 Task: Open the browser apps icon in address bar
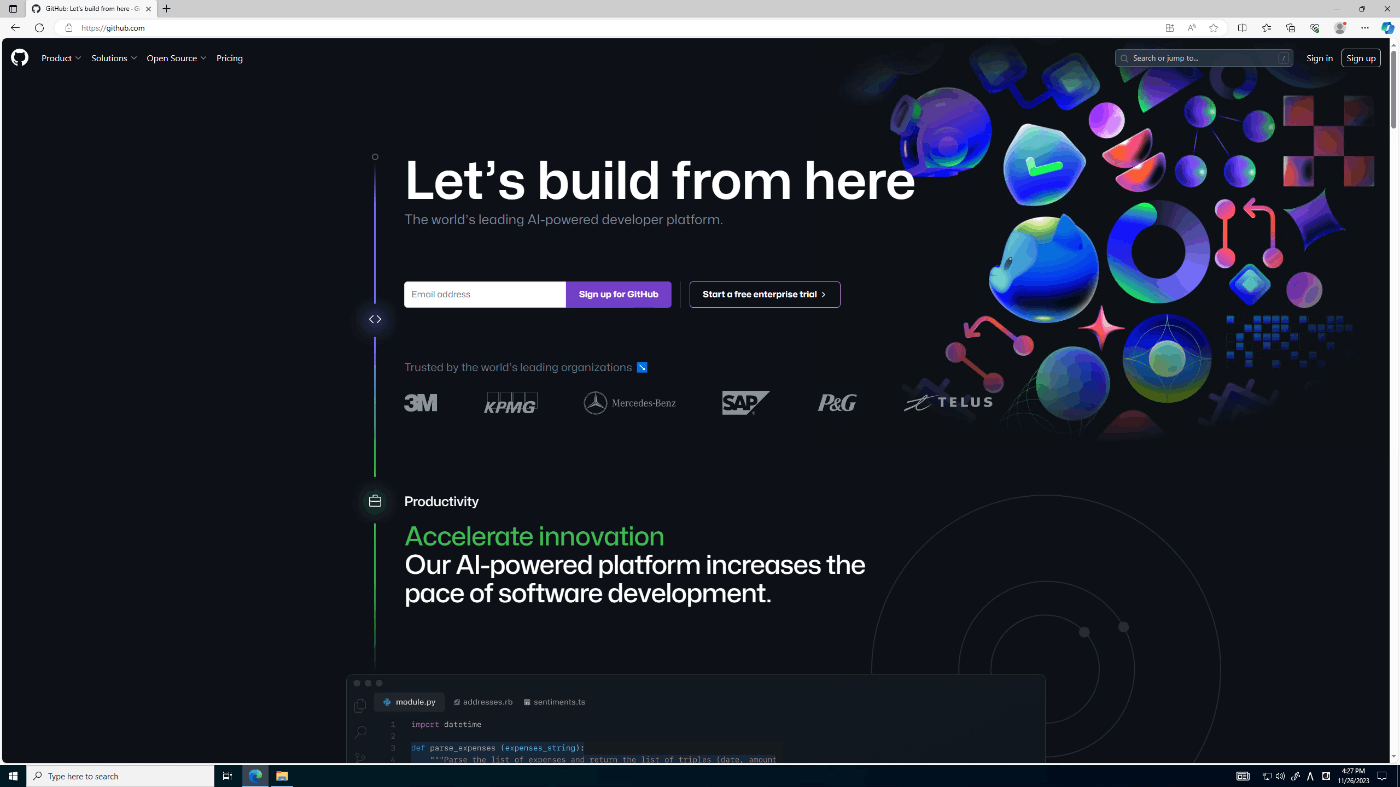tap(1170, 28)
